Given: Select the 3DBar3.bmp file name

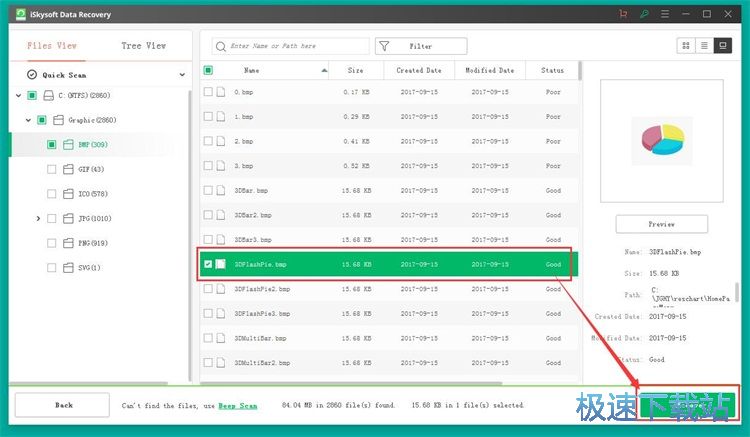Looking at the screenshot, I should (253, 240).
